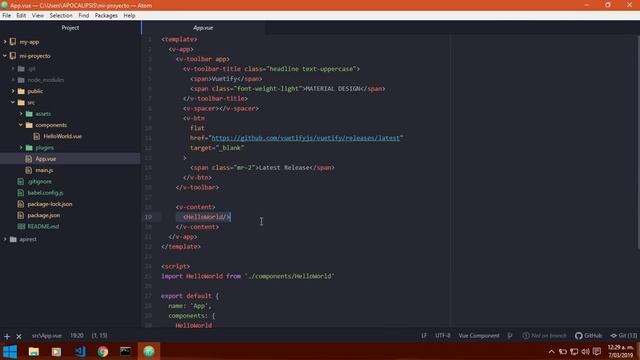Image resolution: width=640 pixels, height=360 pixels.
Task: Open the Windows Start menu
Action: 10,351
